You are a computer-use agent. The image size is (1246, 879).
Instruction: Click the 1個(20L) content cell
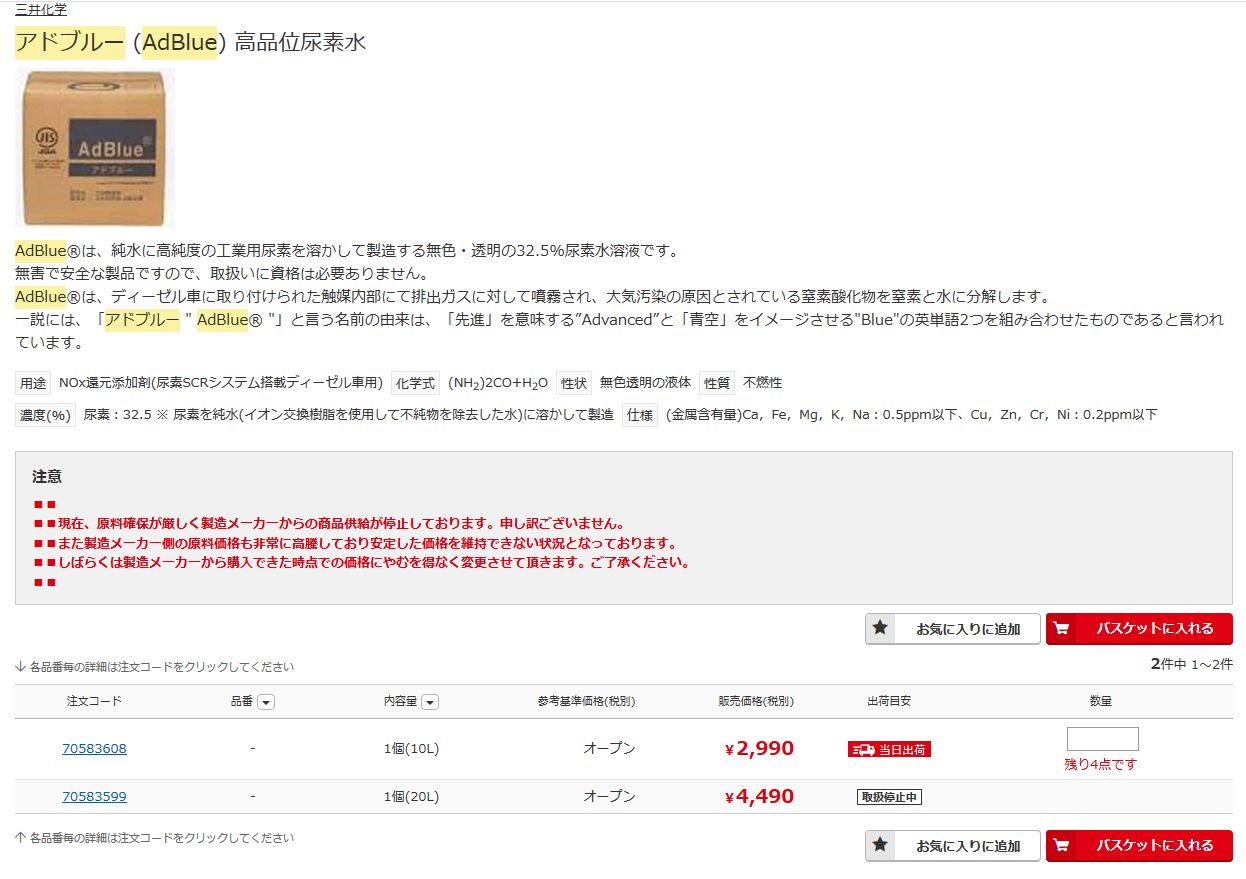(x=411, y=797)
